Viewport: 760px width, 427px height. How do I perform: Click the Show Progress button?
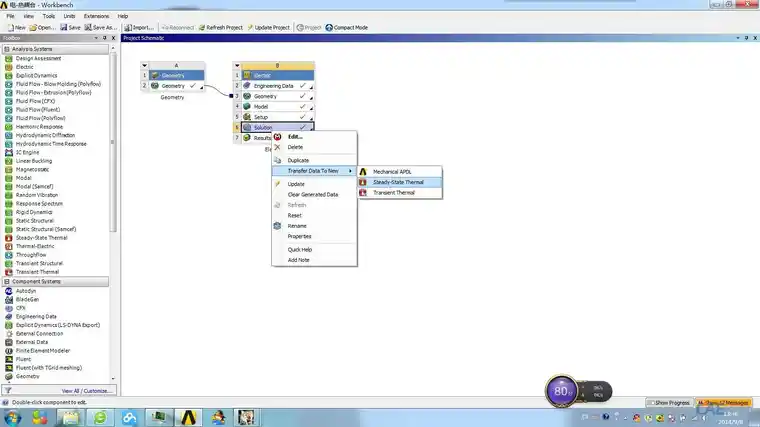pos(669,403)
